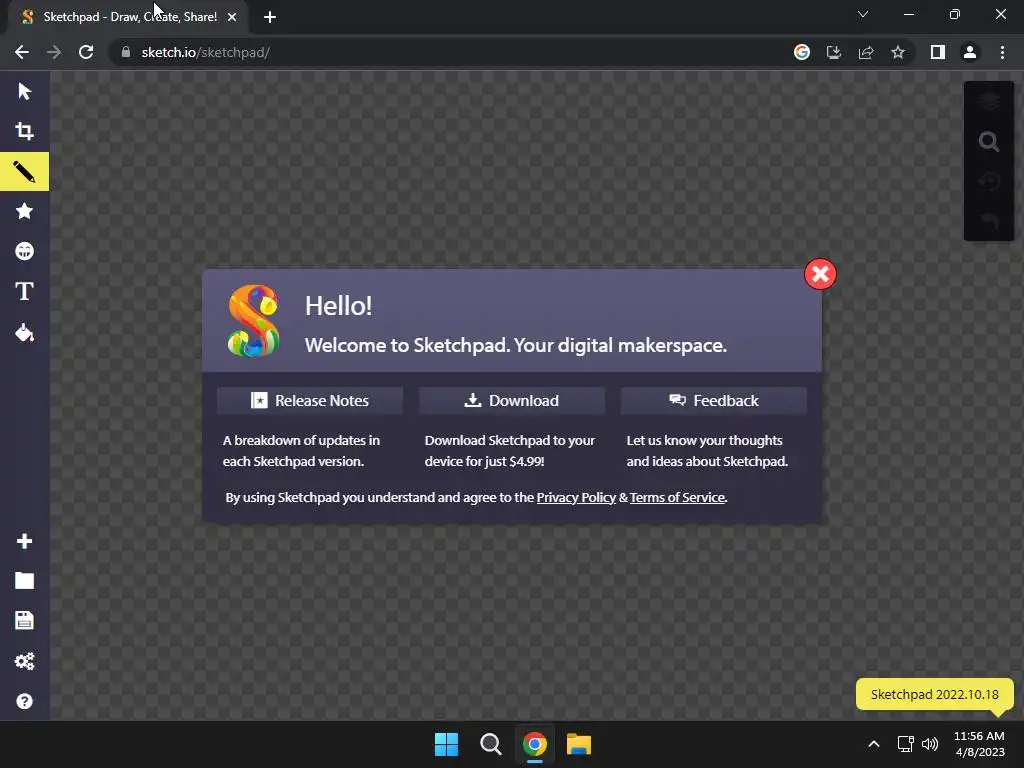This screenshot has height=768, width=1024.
Task: Click the plus New sketch icon
Action: (x=24, y=541)
